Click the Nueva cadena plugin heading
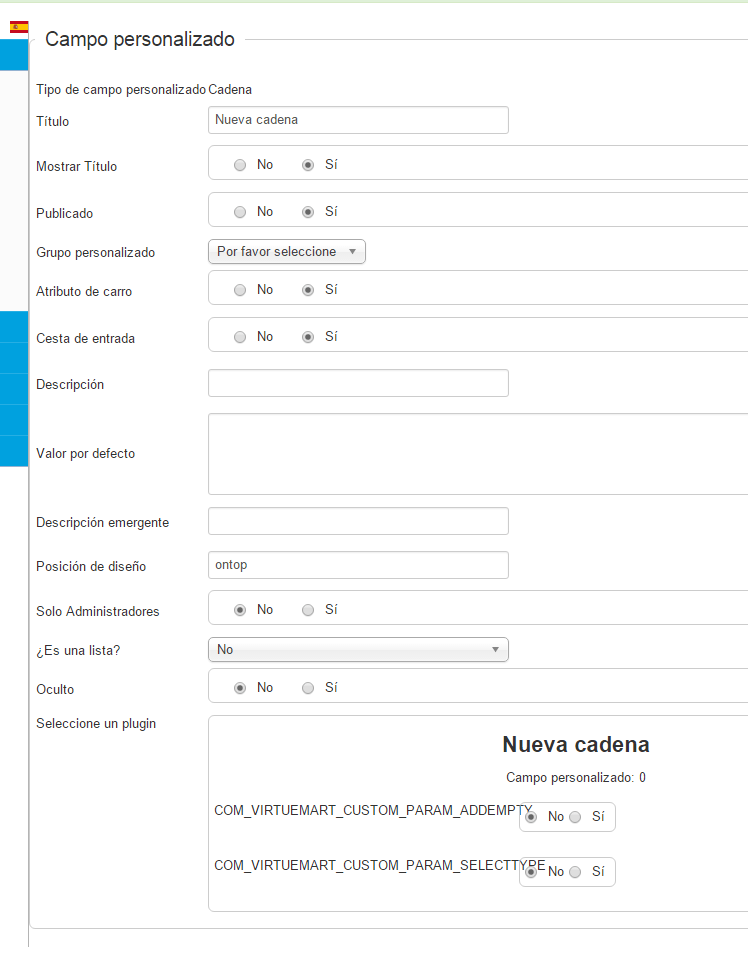Screen dimensions: 748x957 576,745
